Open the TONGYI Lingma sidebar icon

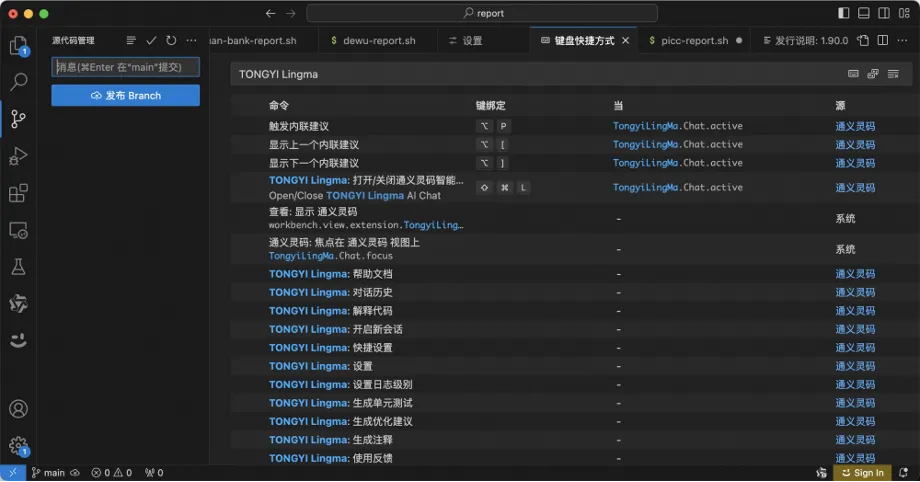pyautogui.click(x=18, y=304)
